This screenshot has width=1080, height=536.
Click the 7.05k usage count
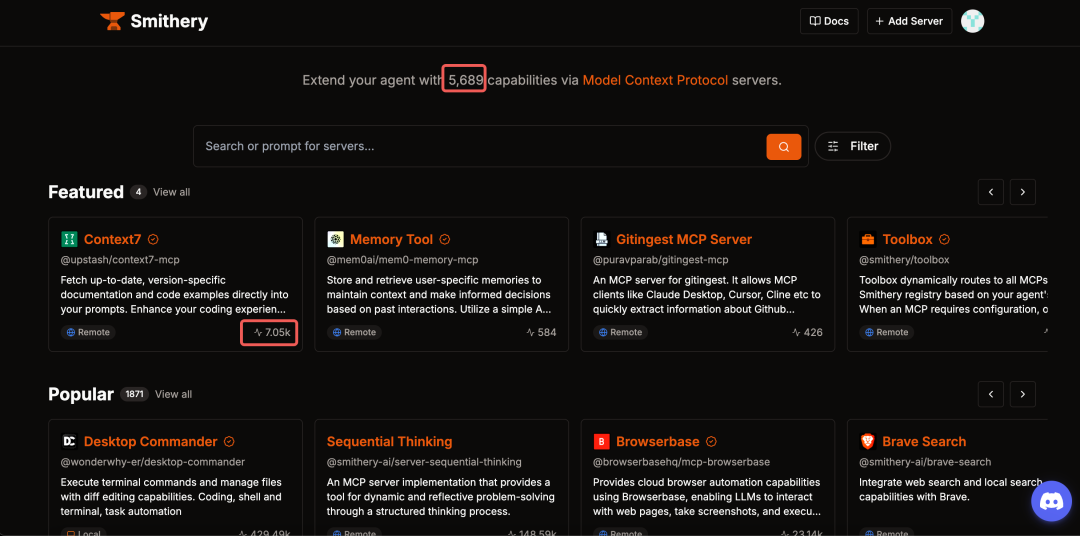click(x=272, y=332)
